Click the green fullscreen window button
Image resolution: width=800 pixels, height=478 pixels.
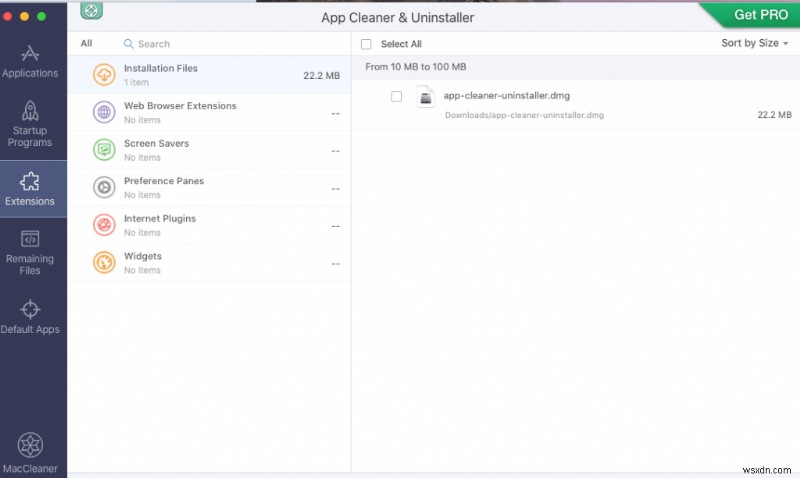tap(41, 16)
